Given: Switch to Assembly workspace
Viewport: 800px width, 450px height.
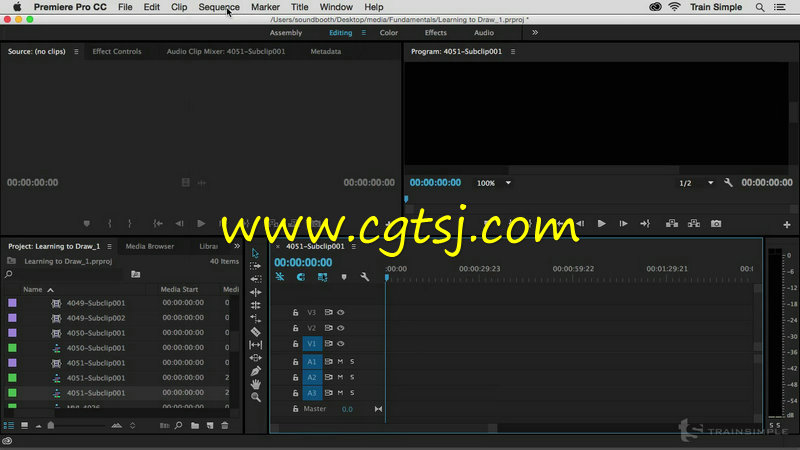Looking at the screenshot, I should tap(286, 33).
